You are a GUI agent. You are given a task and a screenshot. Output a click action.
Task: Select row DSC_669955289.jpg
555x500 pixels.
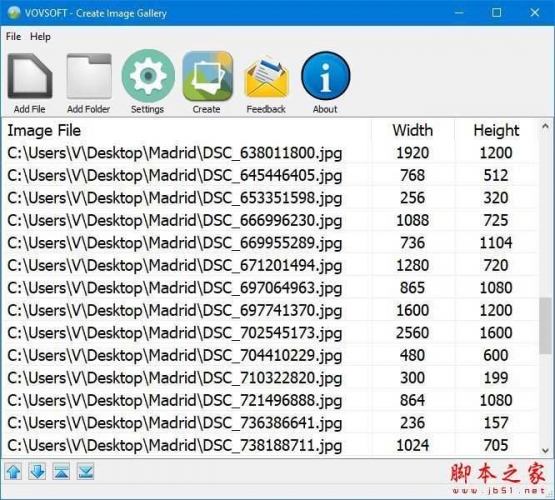(x=271, y=243)
